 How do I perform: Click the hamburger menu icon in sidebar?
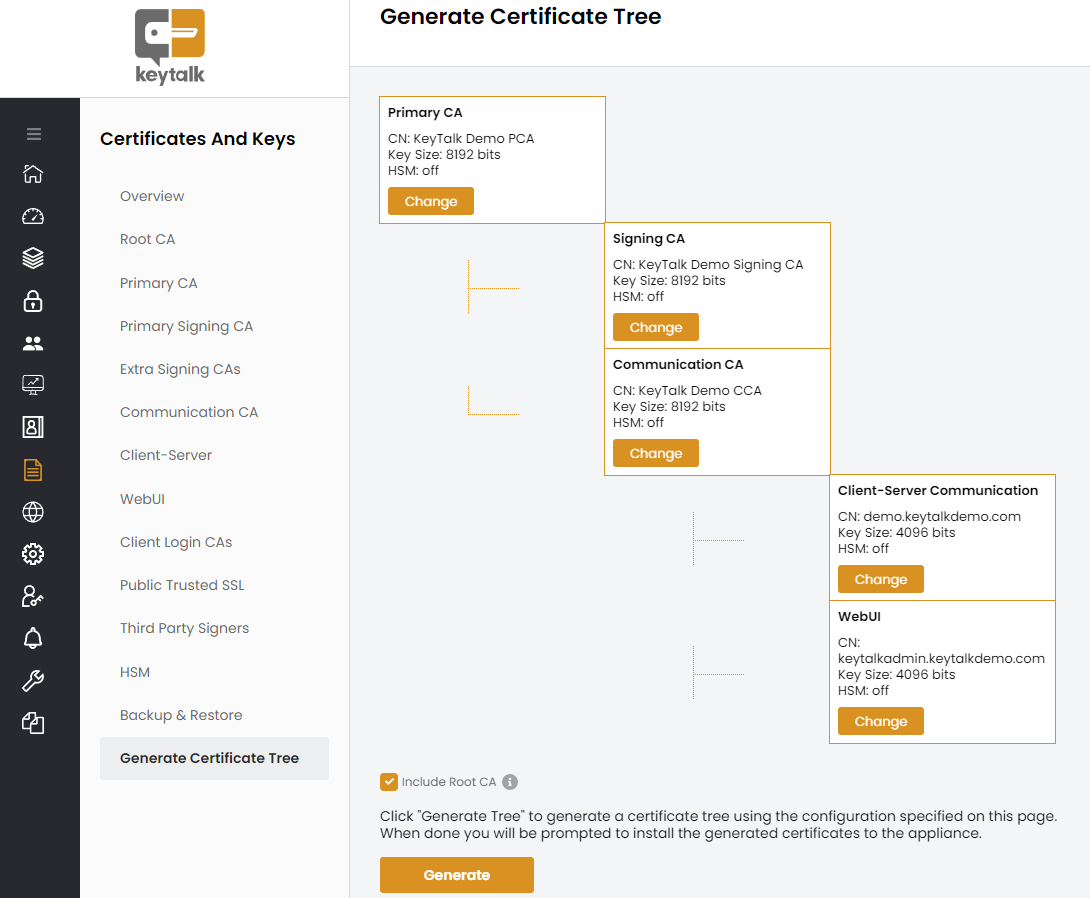pos(33,134)
